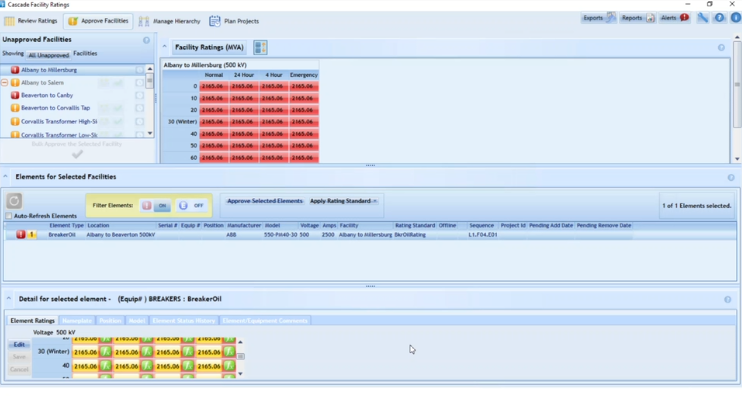Click the Rating Standard column header

coord(415,226)
